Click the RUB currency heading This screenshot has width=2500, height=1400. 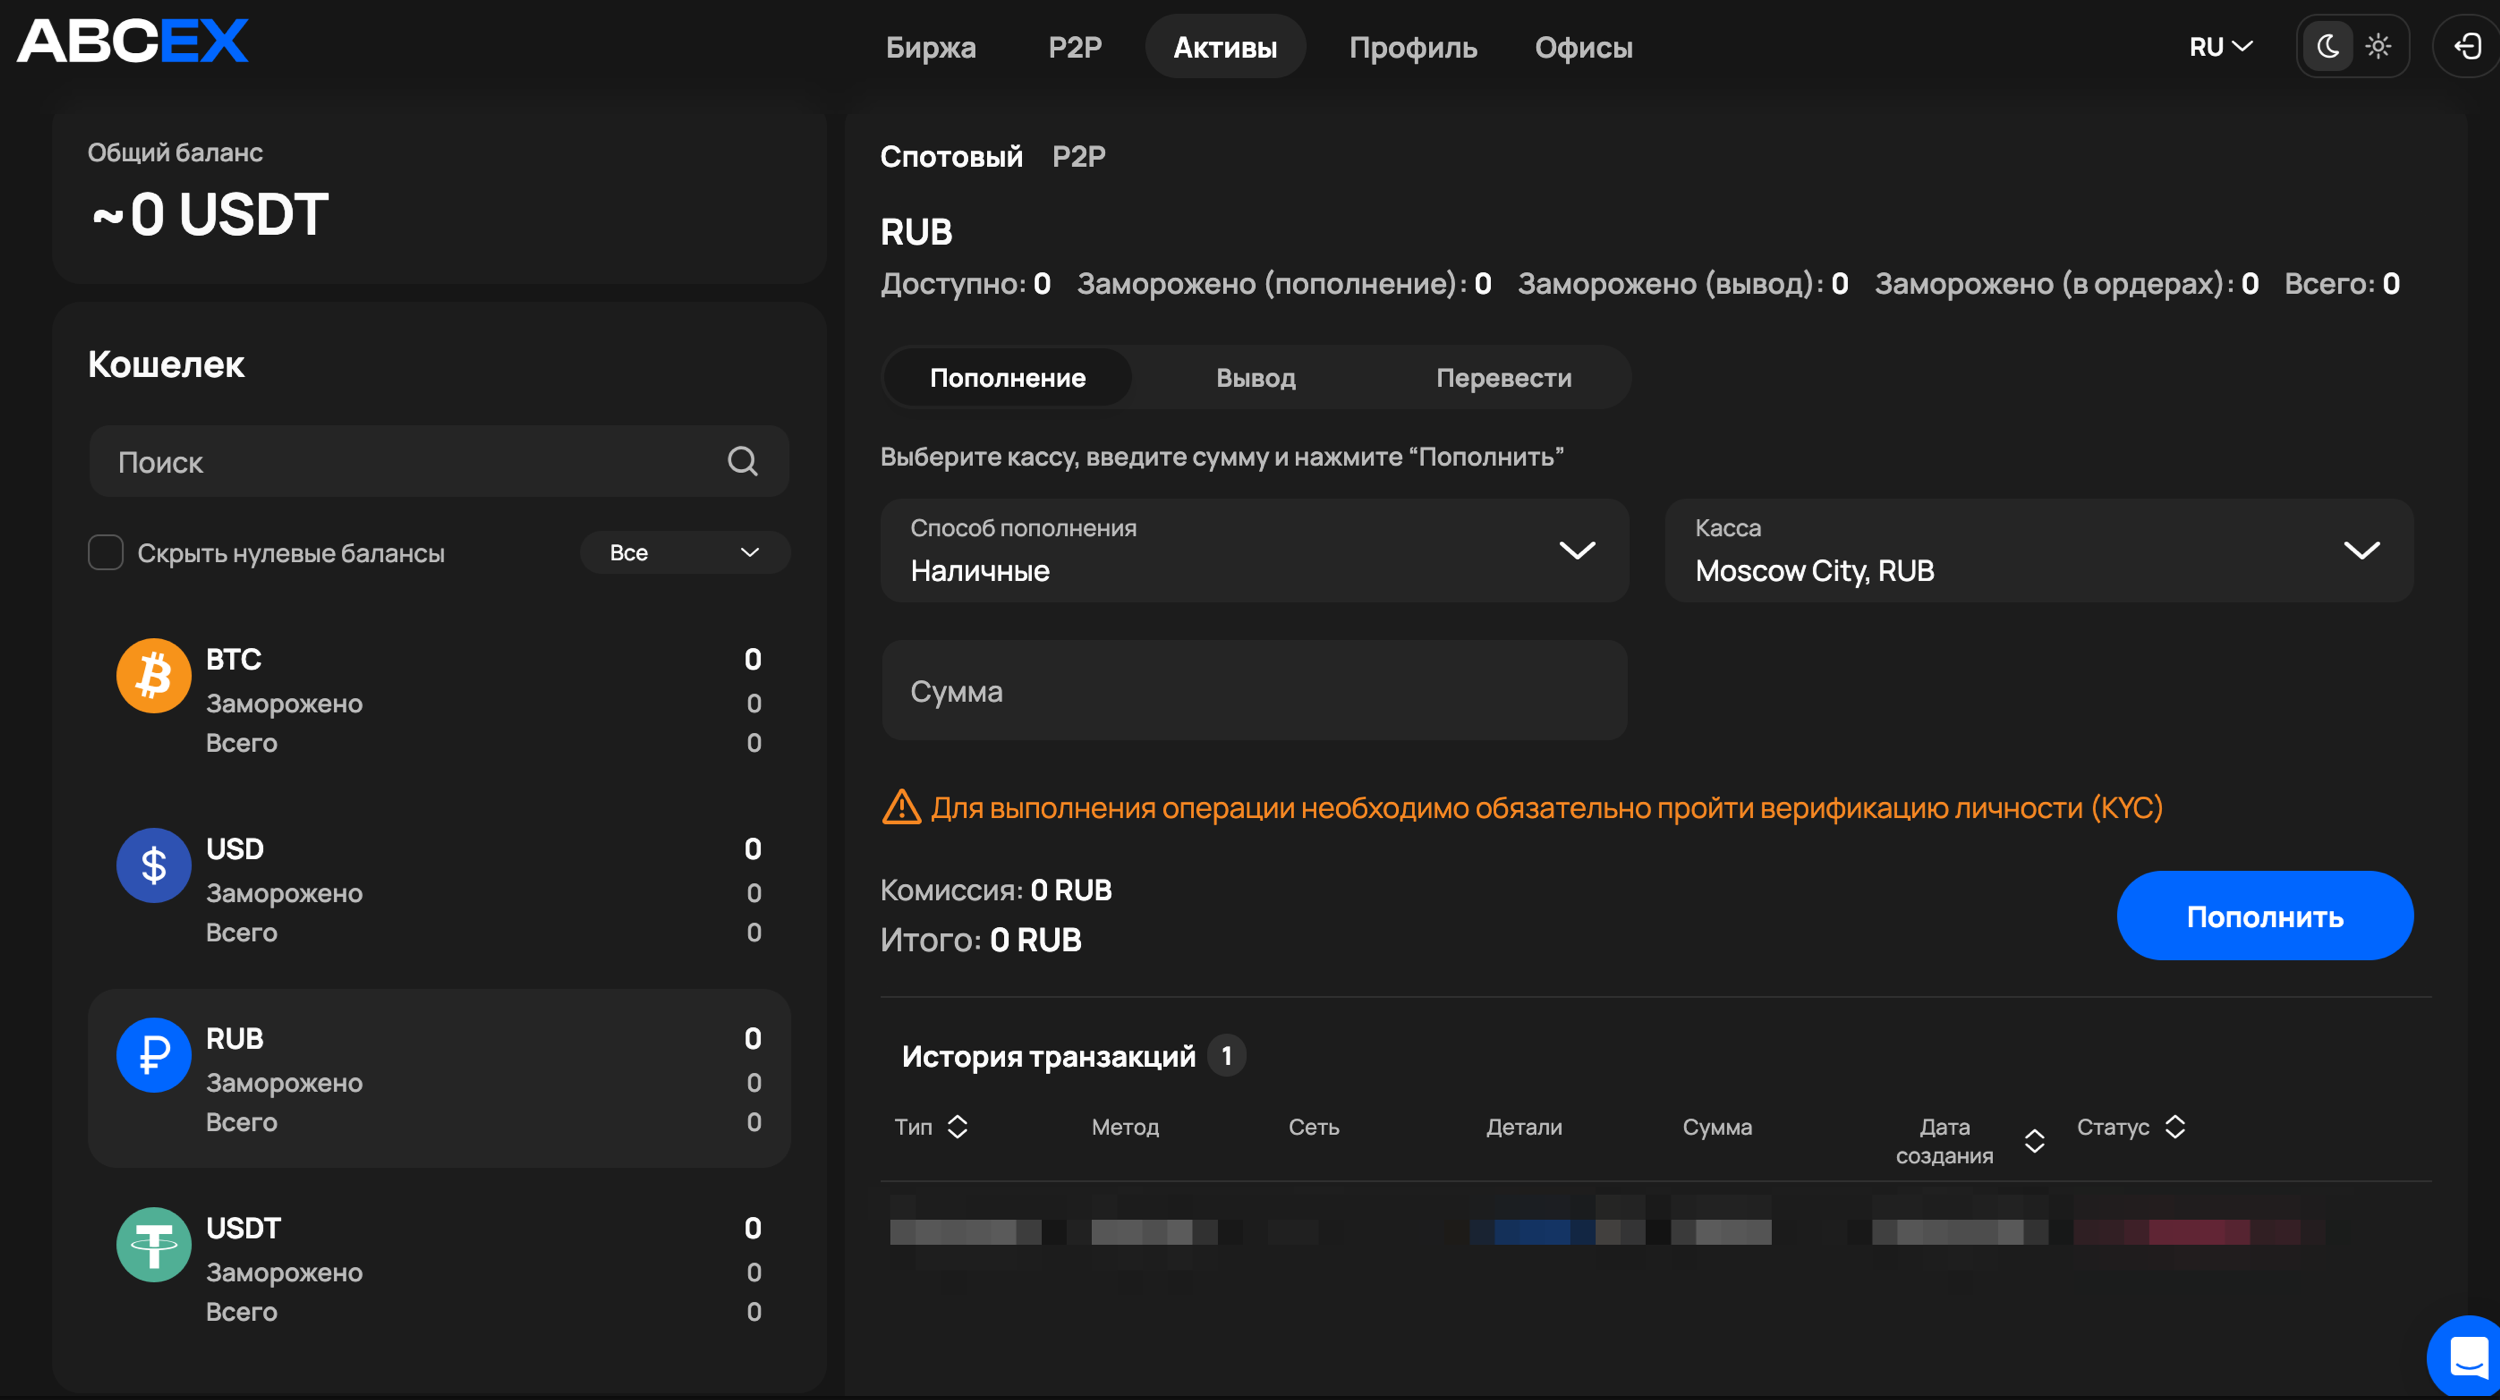(x=916, y=232)
